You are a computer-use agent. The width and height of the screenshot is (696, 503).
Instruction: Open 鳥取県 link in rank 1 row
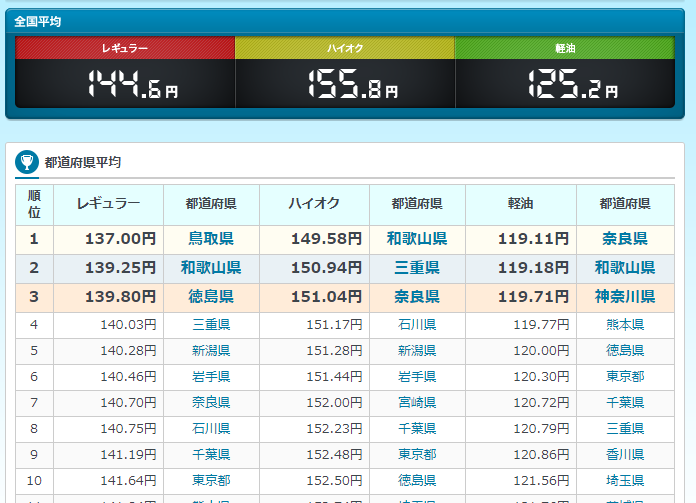click(x=211, y=239)
